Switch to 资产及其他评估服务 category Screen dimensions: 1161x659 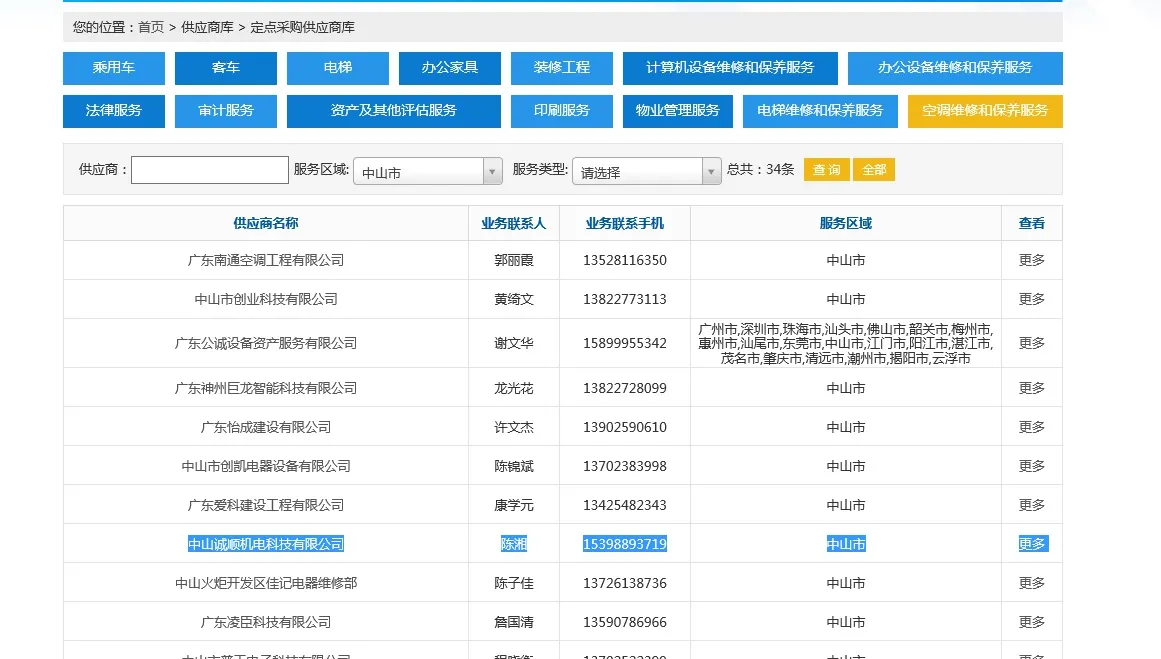(x=394, y=111)
